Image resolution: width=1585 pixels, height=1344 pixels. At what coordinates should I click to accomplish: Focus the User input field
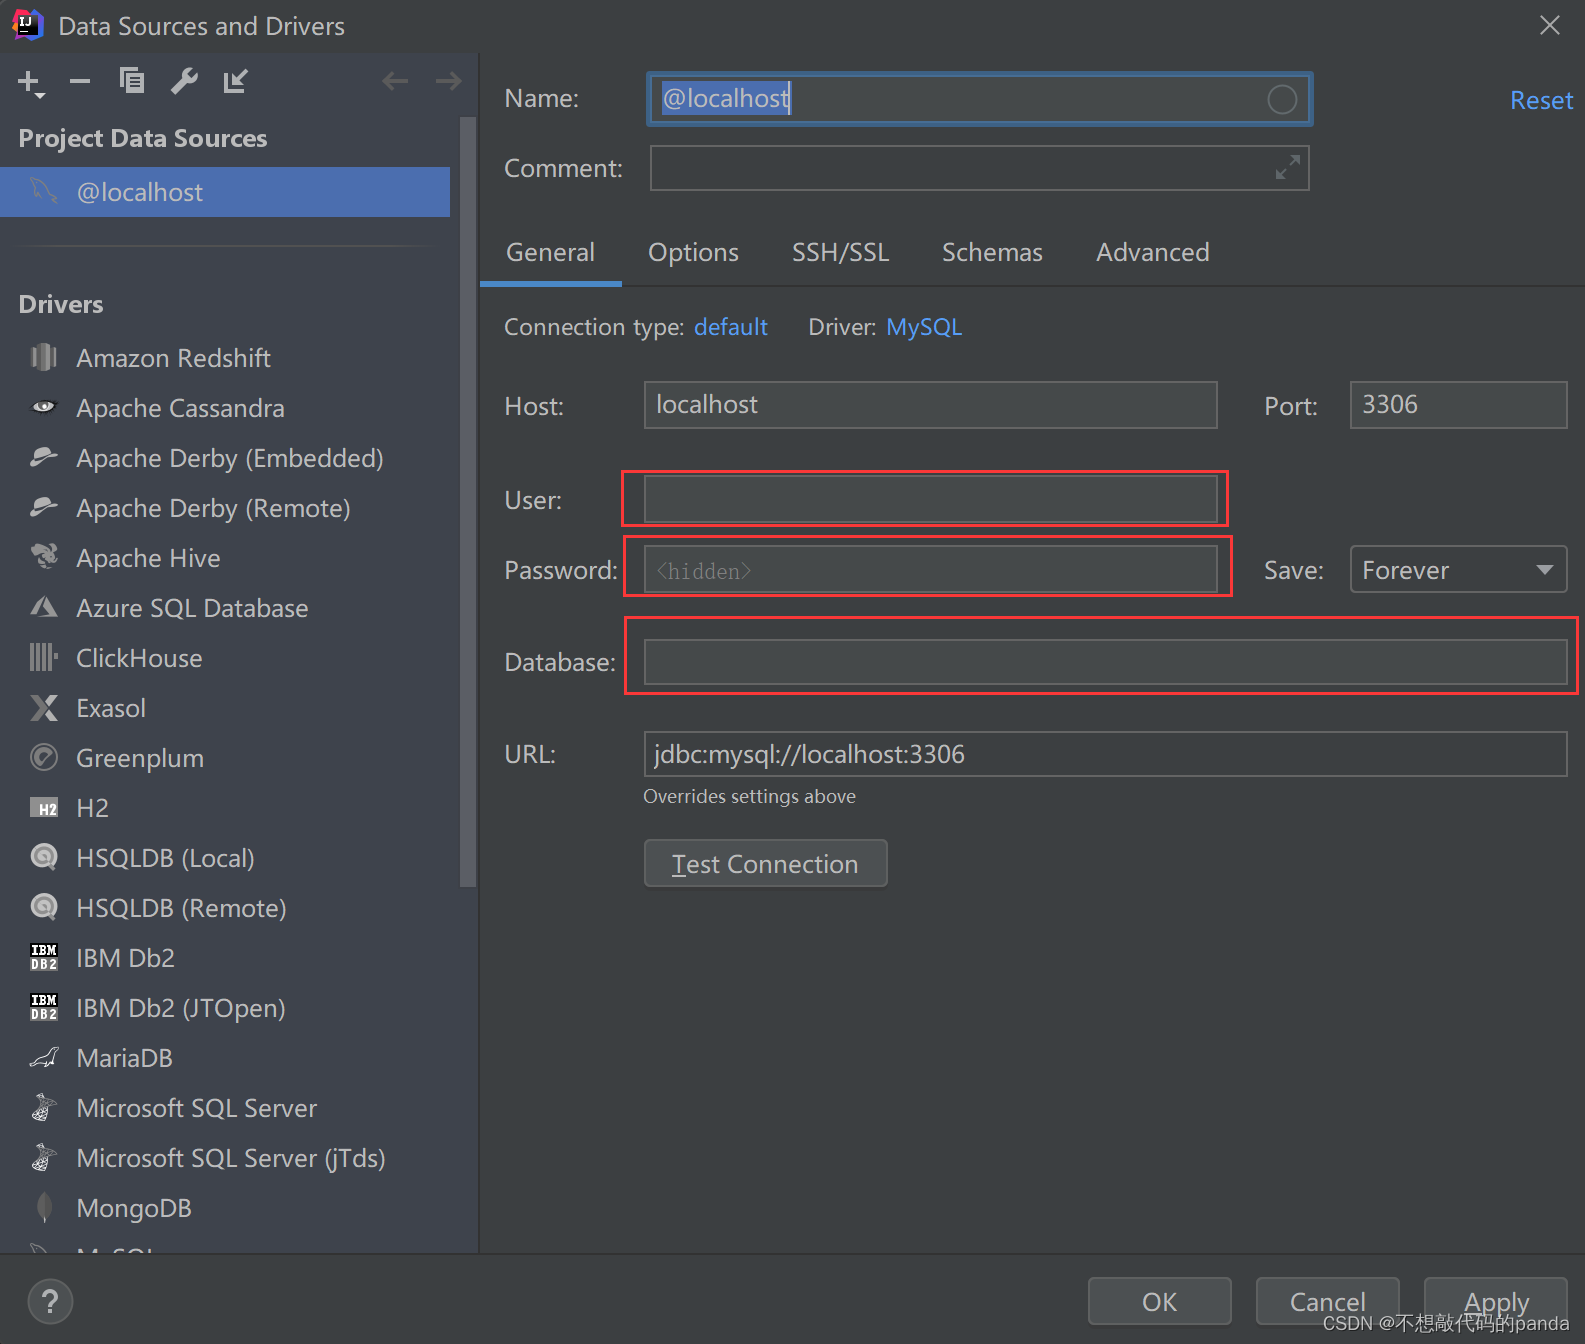coord(930,499)
